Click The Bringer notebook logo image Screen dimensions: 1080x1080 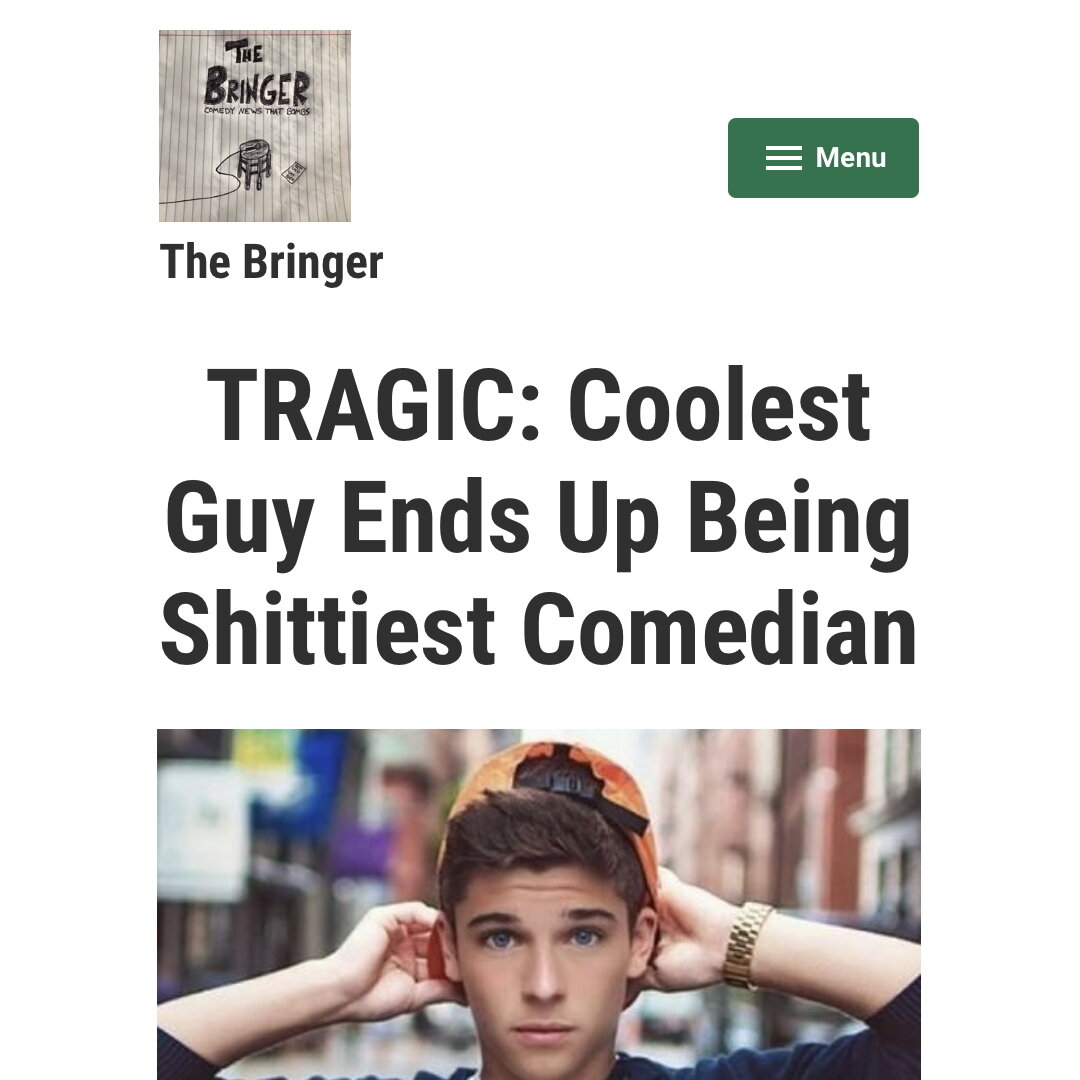pos(255,126)
